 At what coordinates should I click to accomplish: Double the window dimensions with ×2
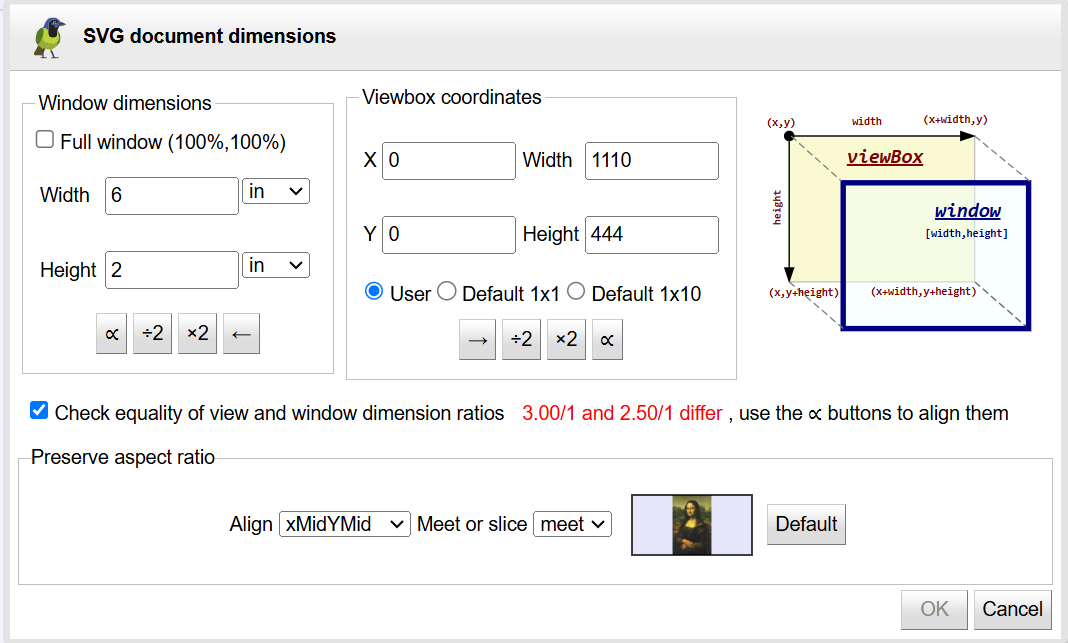tap(198, 334)
